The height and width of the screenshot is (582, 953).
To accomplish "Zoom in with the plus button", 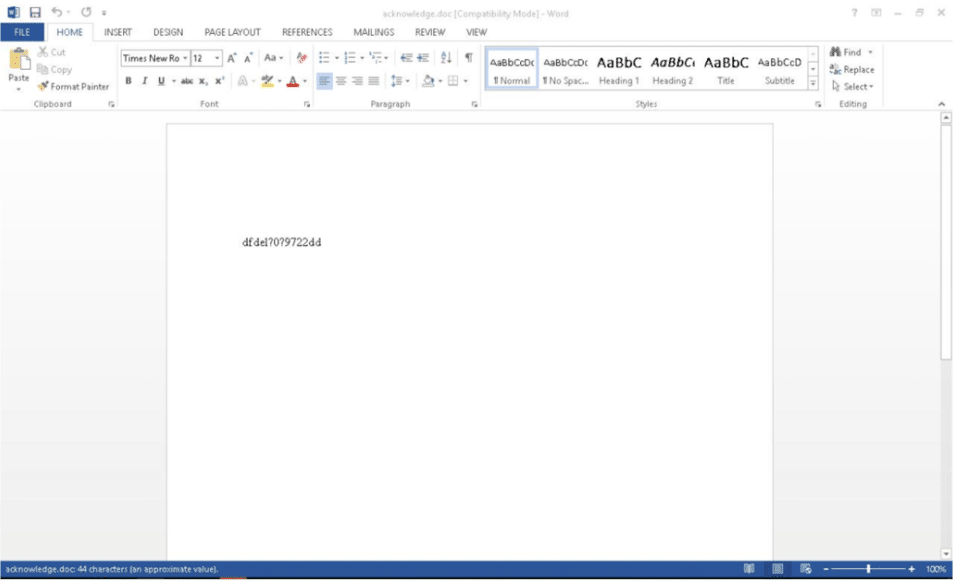I will pos(911,569).
